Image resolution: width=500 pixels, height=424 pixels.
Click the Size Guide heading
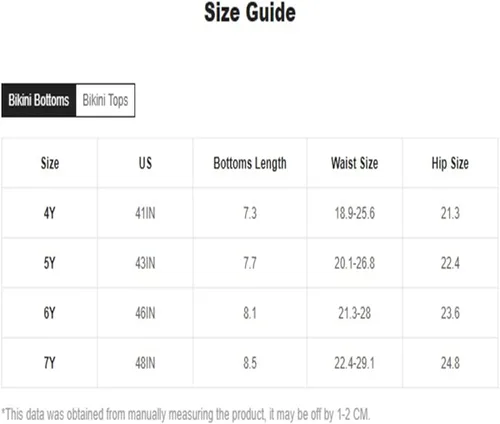250,13
